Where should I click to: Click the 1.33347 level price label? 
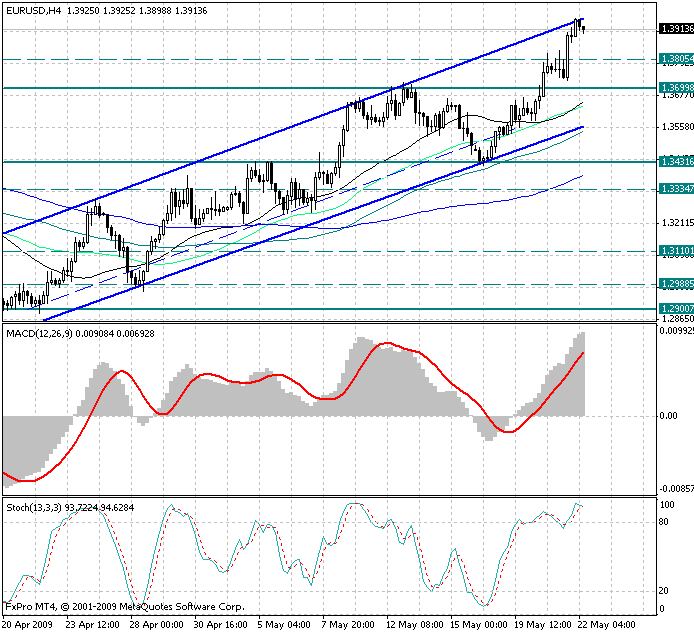pyautogui.click(x=676, y=189)
